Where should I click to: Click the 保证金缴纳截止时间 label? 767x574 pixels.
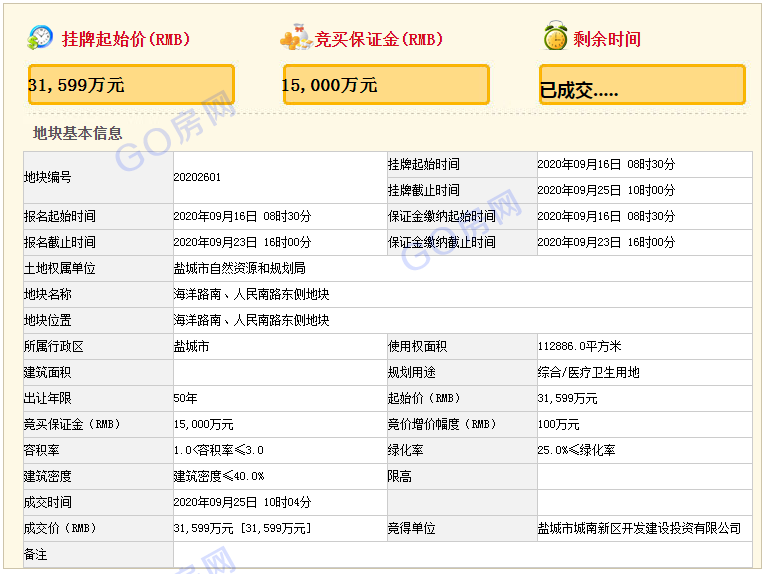pos(442,242)
